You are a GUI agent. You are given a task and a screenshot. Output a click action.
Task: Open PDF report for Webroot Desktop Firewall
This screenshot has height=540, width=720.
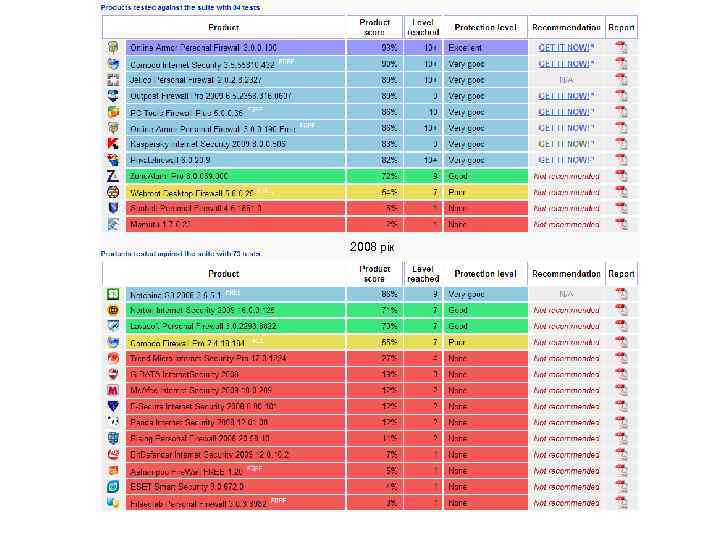[x=621, y=192]
